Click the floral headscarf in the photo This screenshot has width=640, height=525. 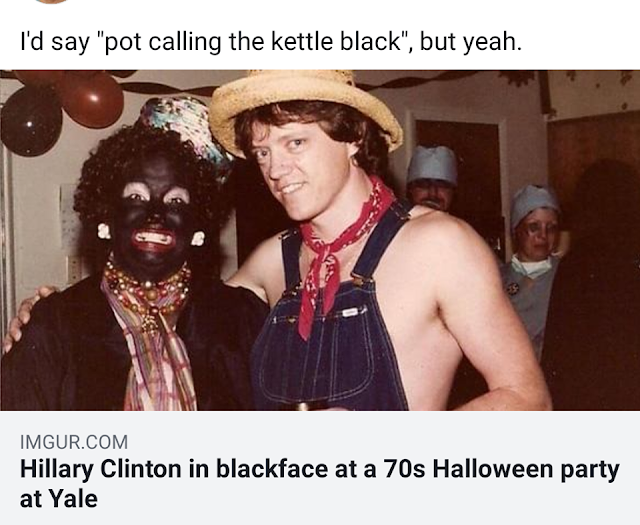tap(186, 129)
